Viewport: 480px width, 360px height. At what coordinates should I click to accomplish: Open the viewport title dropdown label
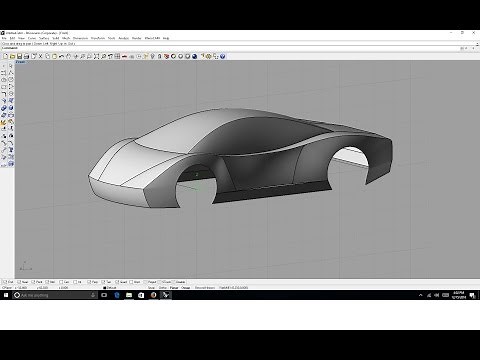point(20,62)
